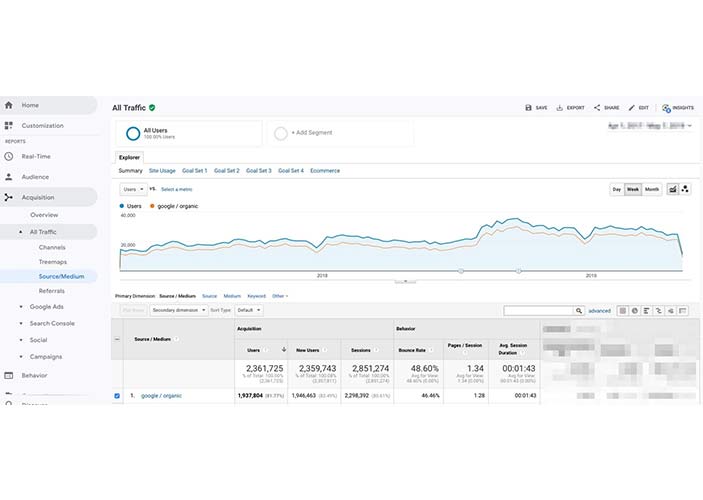Switch to the Comparison view icon
703x500 pixels.
point(659,310)
